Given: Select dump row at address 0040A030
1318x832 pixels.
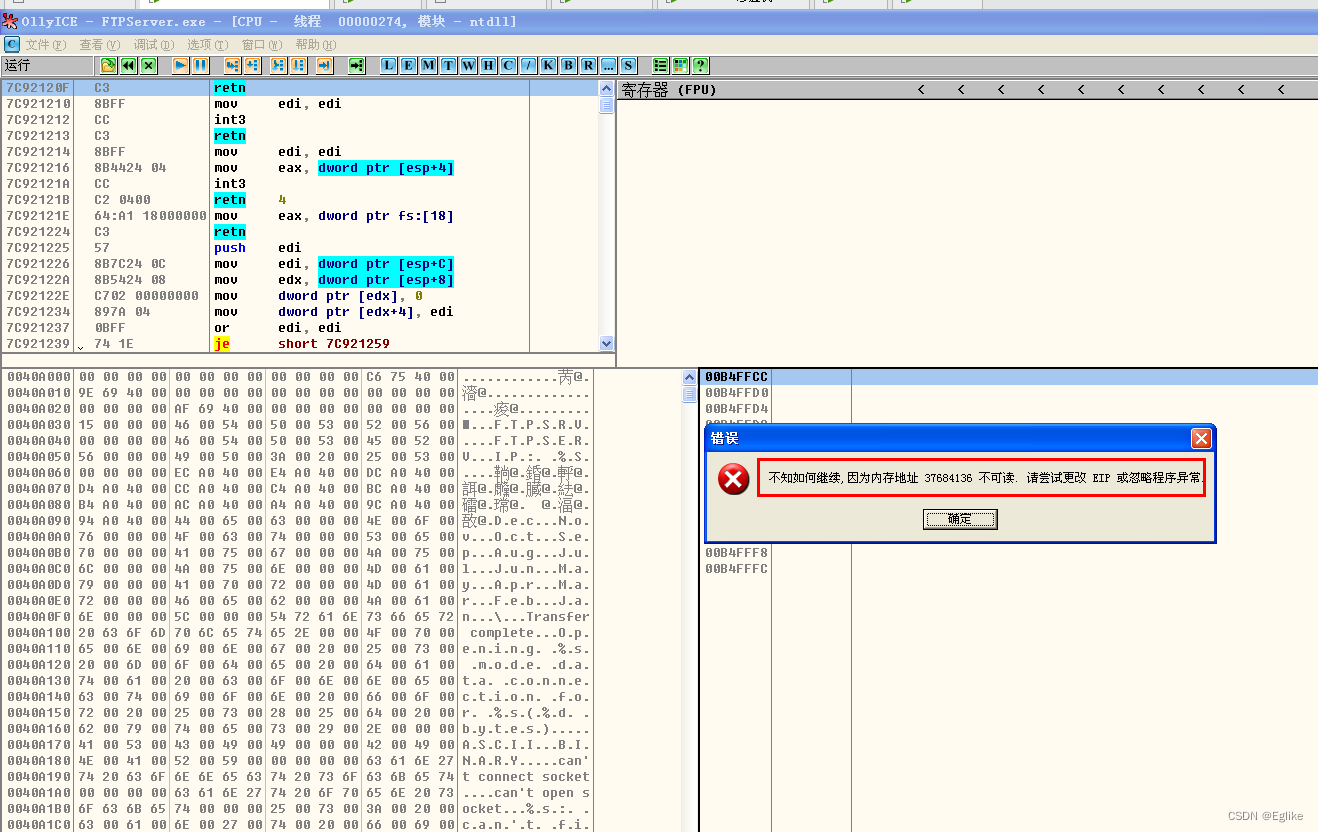Looking at the screenshot, I should pos(298,425).
